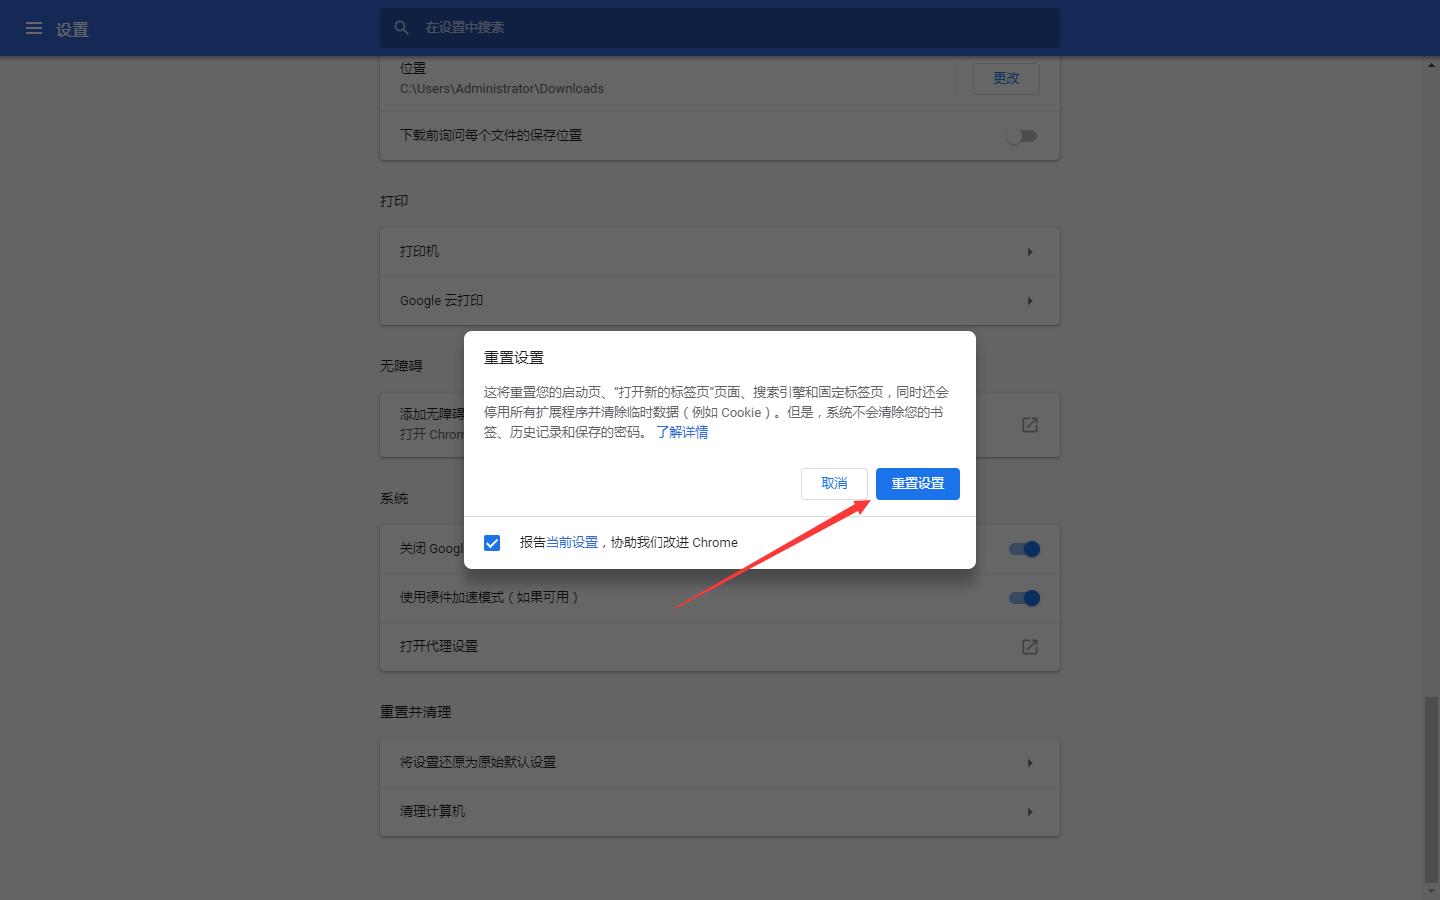Click the scrollbar down arrow

coord(1432,892)
